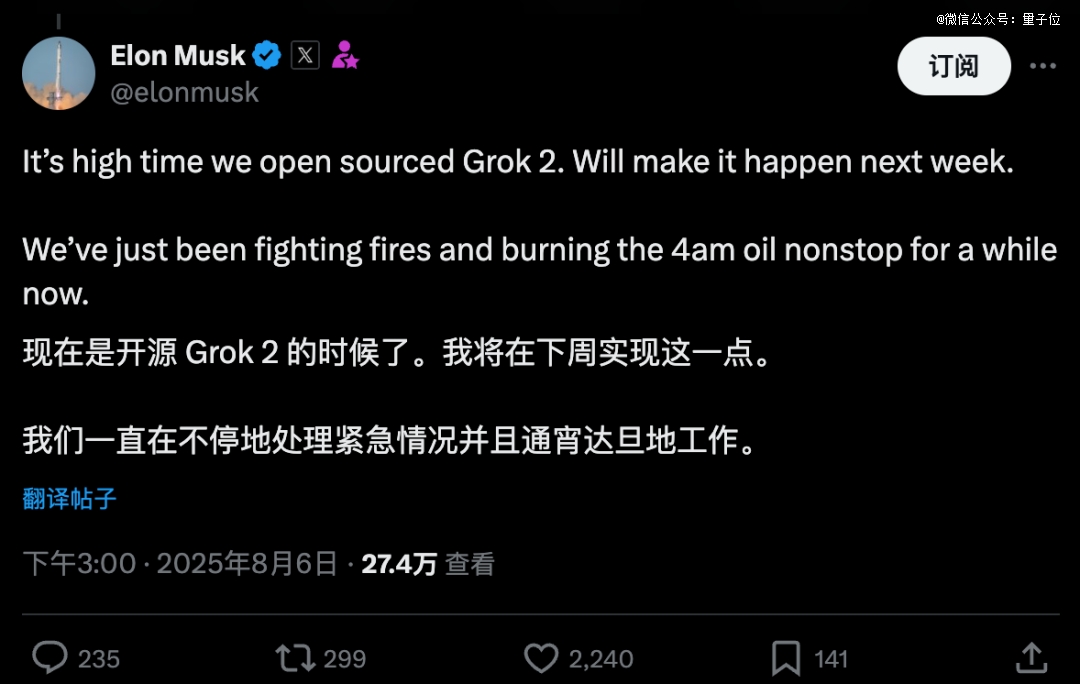Open Elon Musk's profile avatar
This screenshot has height=684, width=1080.
(59, 73)
